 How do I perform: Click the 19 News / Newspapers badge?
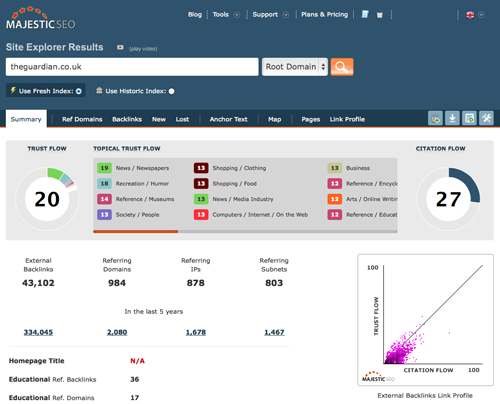pyautogui.click(x=104, y=168)
